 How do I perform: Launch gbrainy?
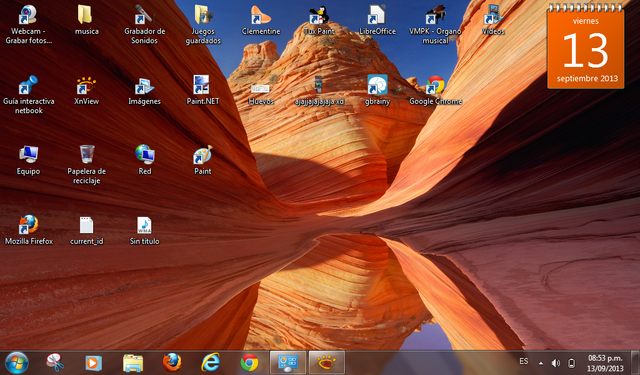[378, 91]
